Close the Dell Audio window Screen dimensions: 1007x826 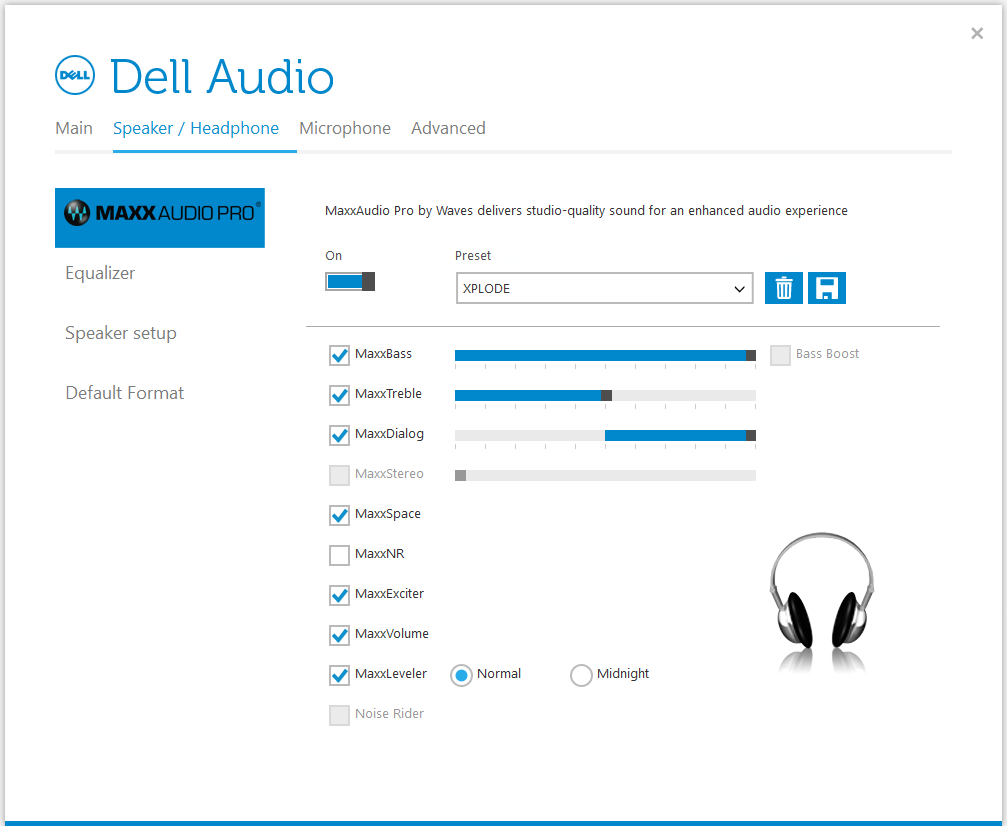click(x=977, y=33)
